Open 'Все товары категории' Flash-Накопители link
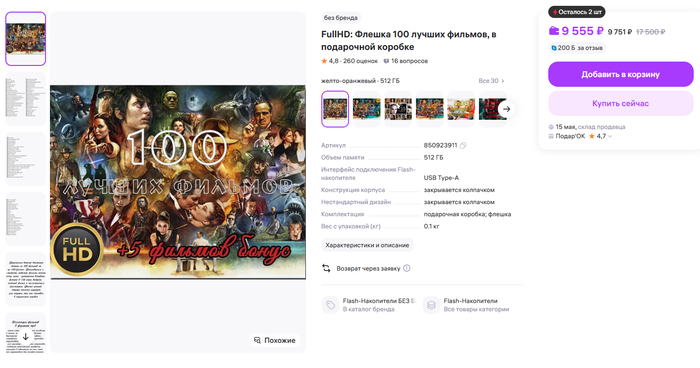 click(x=467, y=305)
